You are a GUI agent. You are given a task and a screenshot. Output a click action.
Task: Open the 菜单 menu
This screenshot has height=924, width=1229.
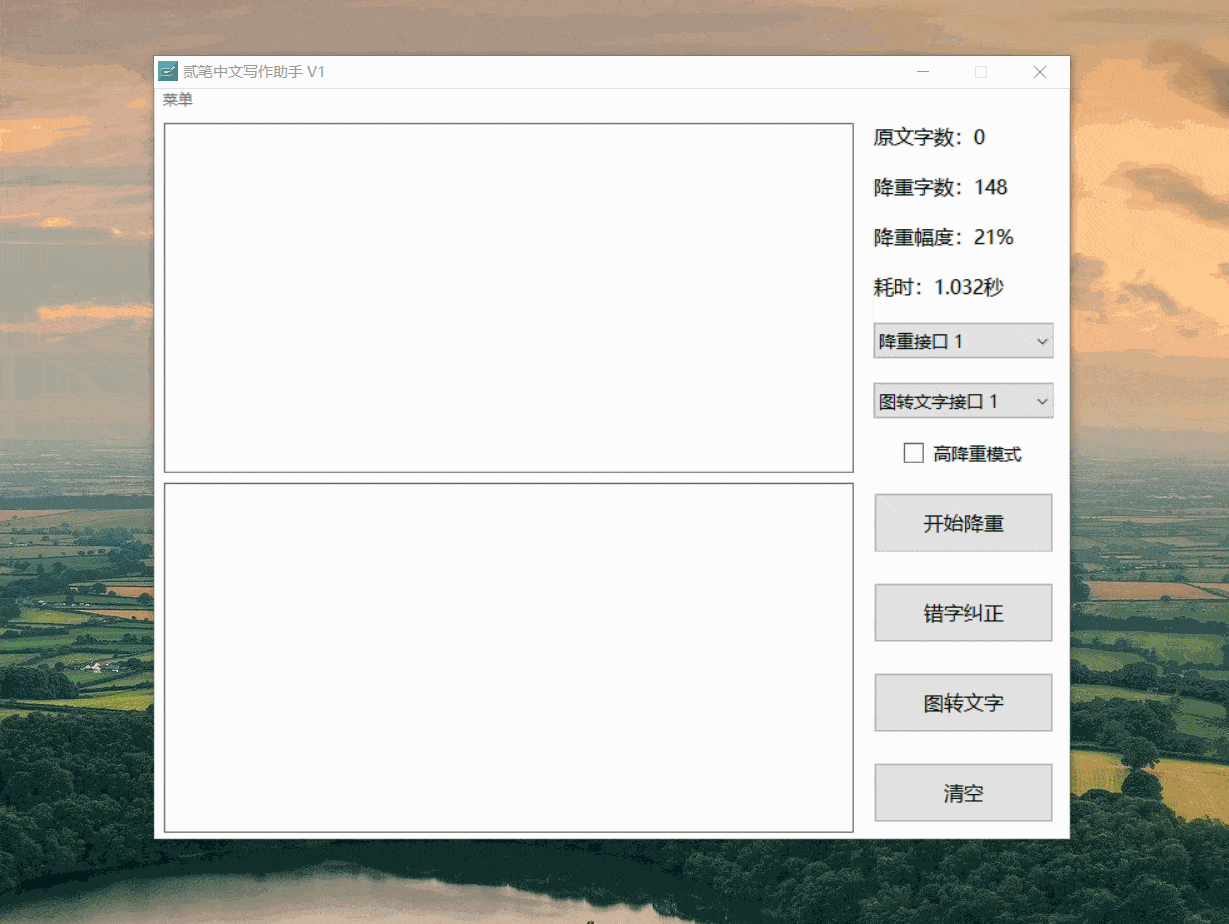tap(178, 100)
